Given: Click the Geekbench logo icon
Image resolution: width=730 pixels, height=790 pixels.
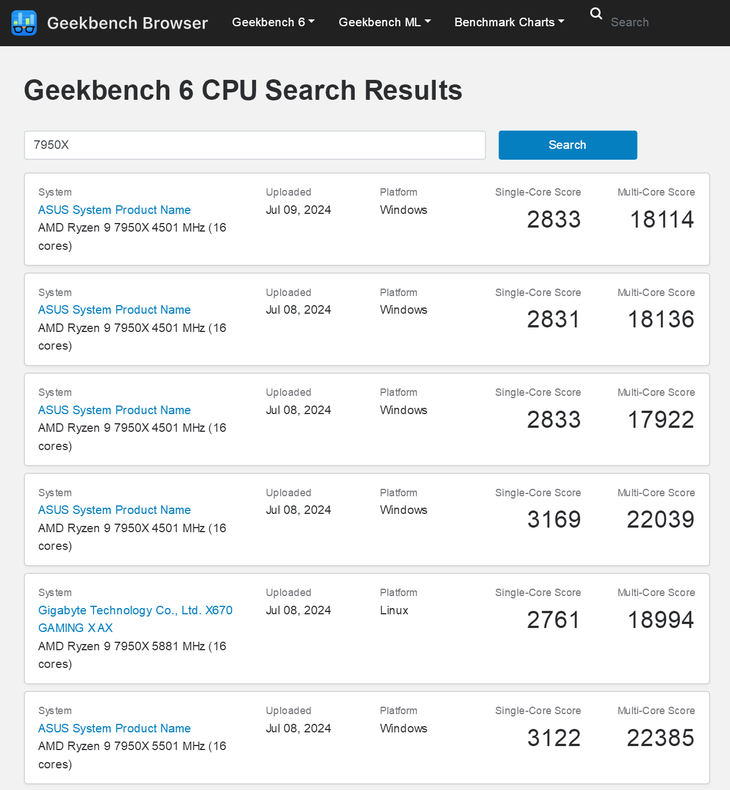Looking at the screenshot, I should pyautogui.click(x=24, y=22).
